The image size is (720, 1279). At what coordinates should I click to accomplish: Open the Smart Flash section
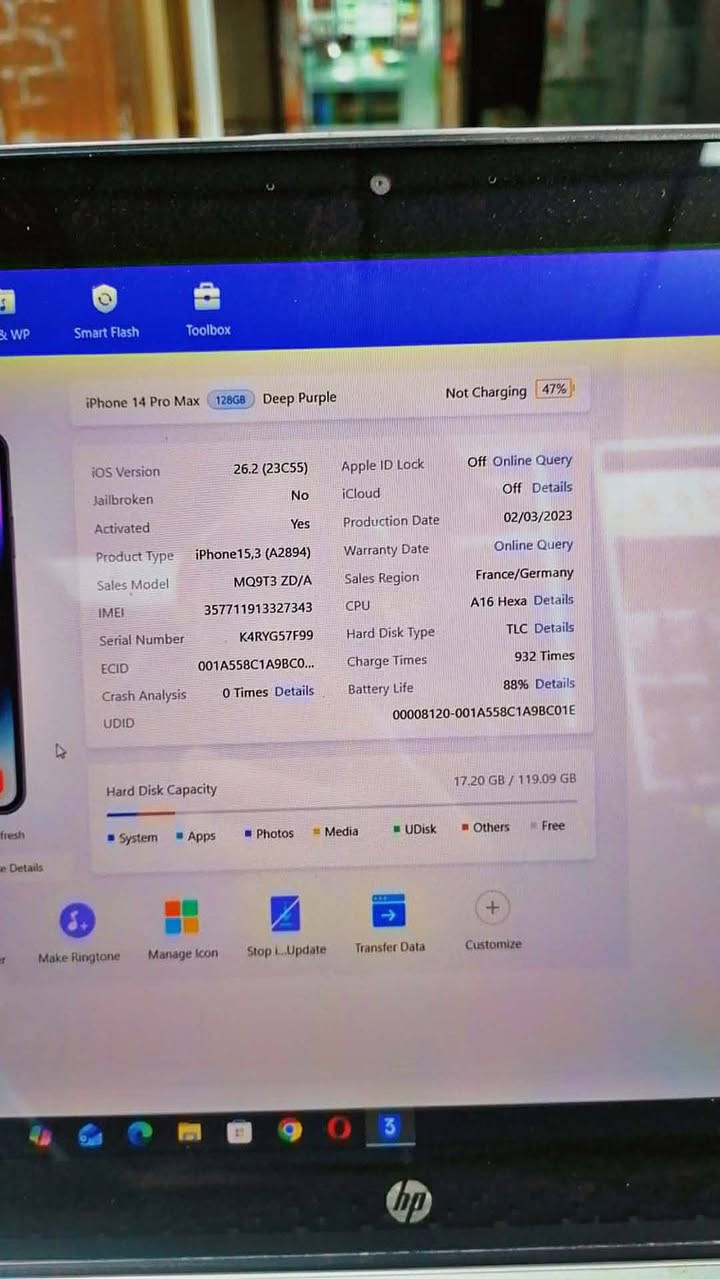coord(105,300)
